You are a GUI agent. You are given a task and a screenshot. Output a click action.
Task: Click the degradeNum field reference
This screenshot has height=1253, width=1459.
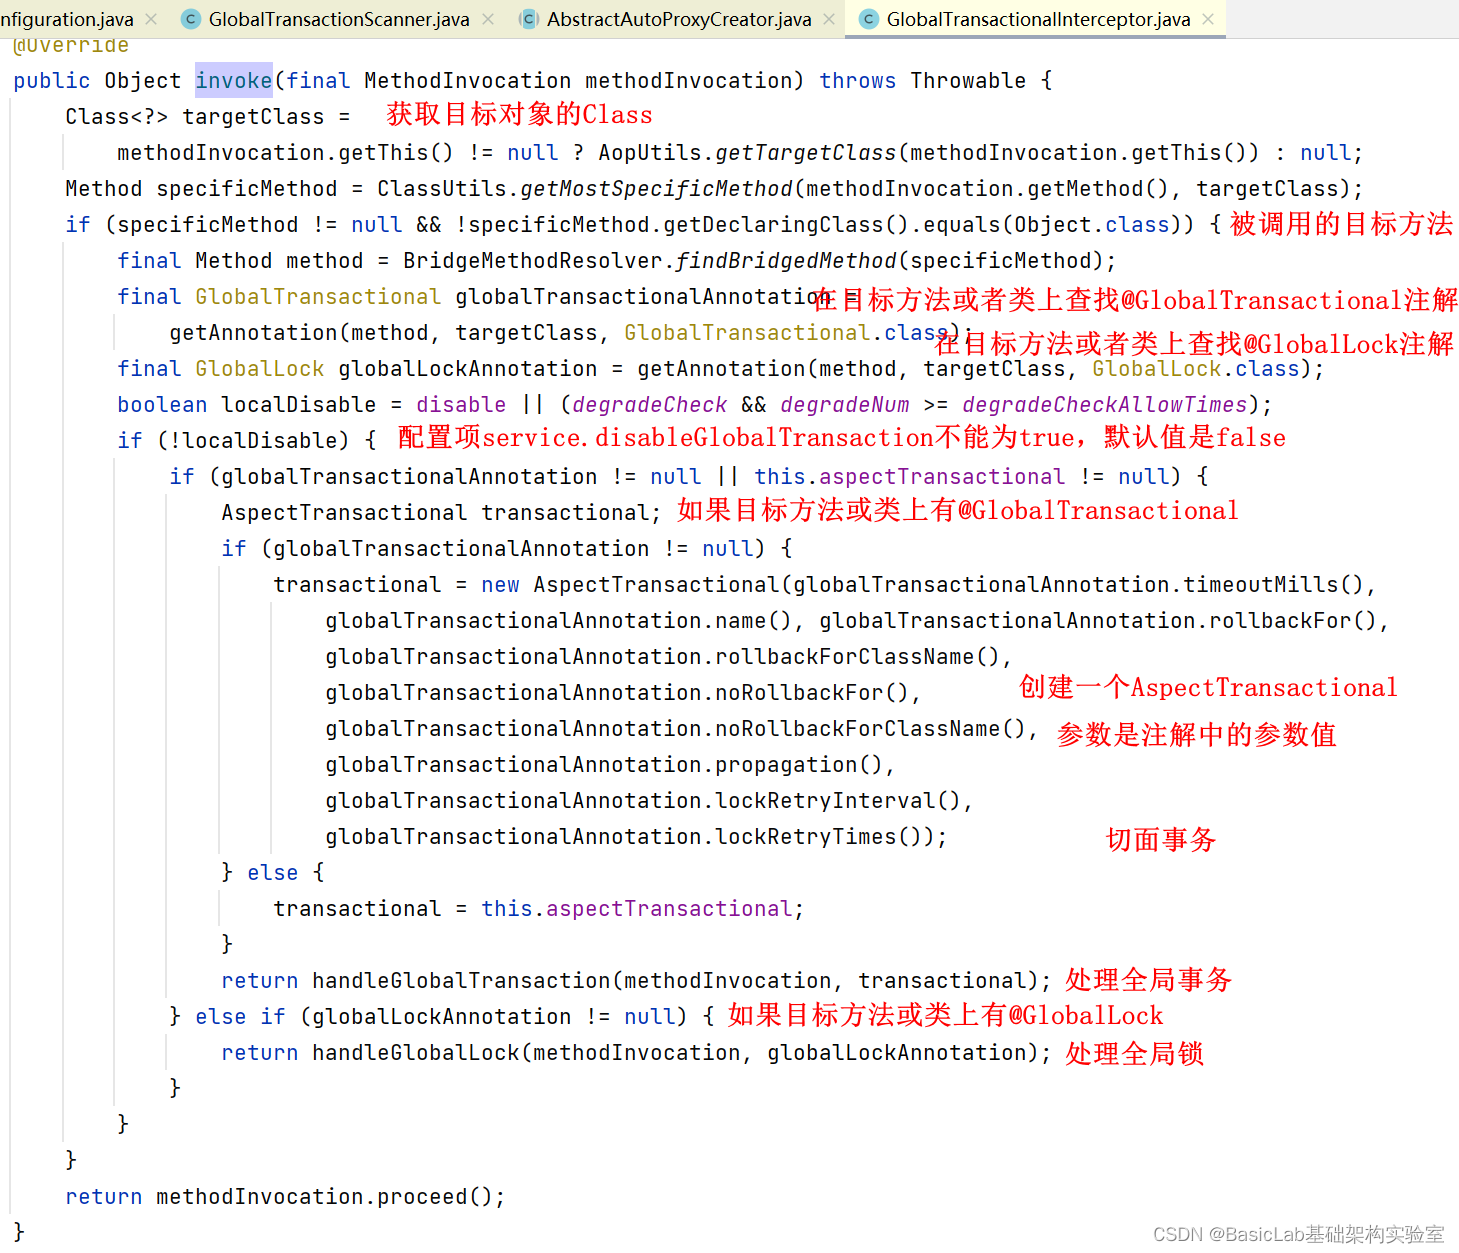point(844,405)
